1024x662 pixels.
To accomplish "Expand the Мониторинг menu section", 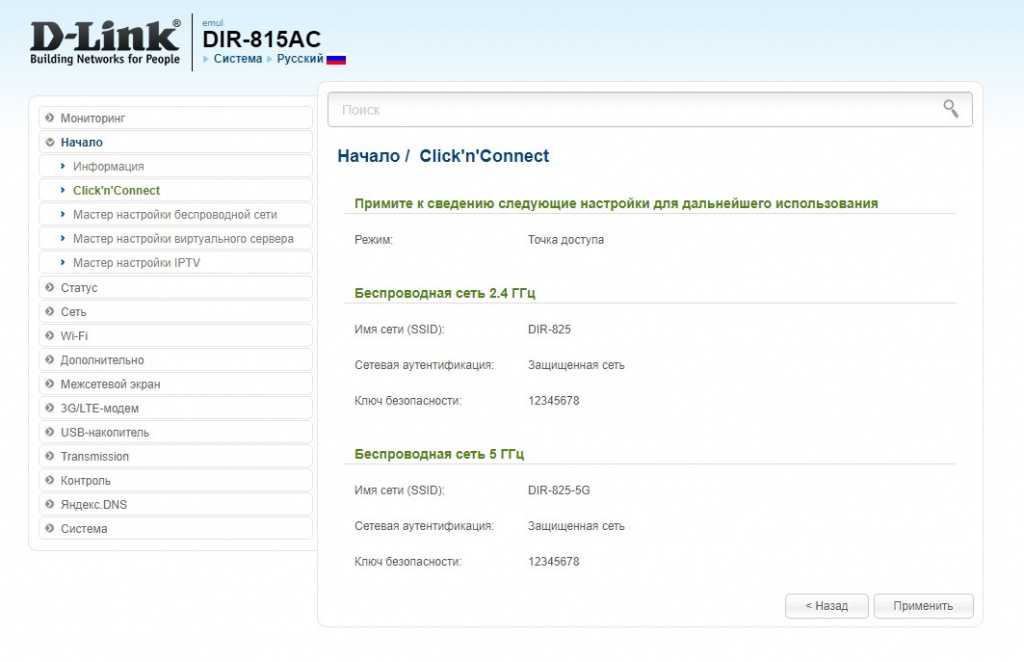I will (92, 118).
